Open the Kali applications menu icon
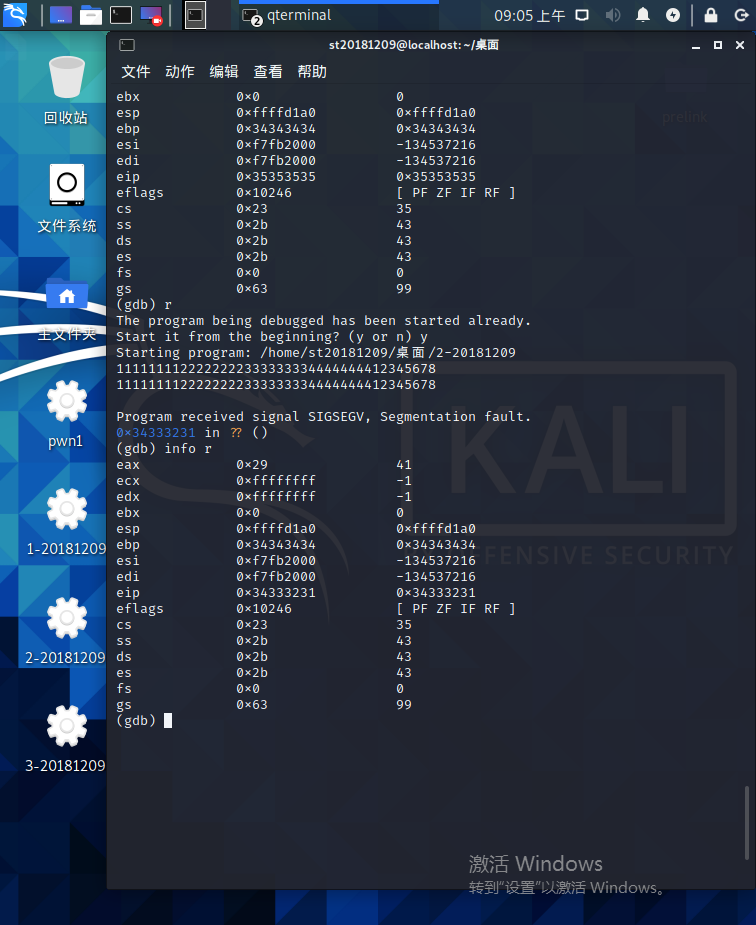 15,15
